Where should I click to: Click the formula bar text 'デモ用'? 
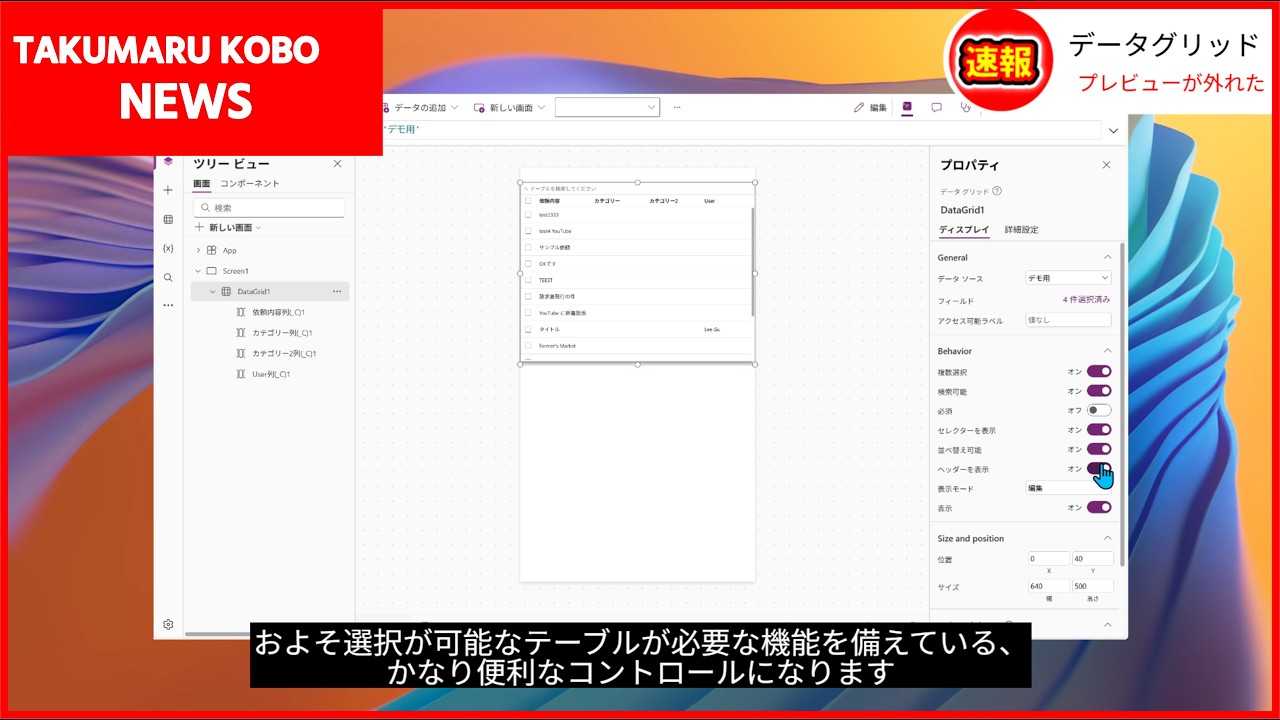coord(401,130)
